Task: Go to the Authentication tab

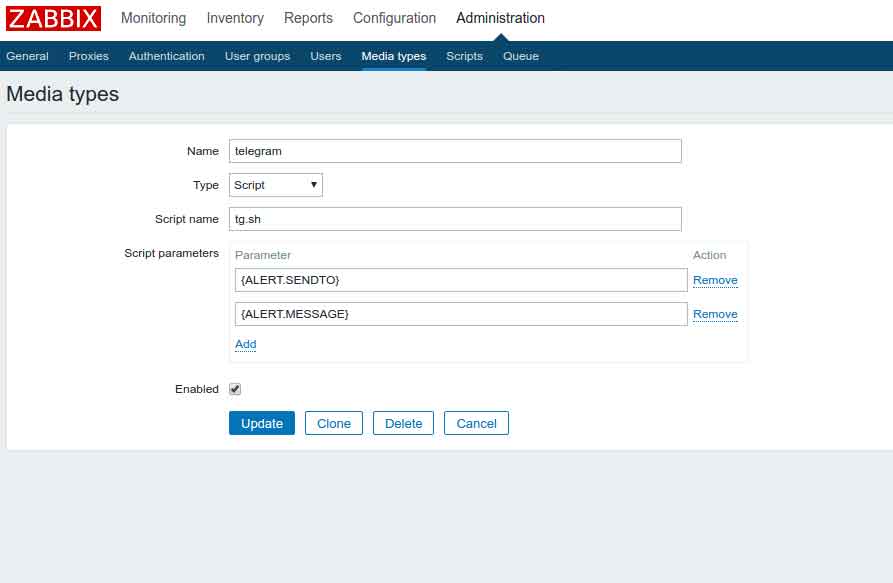Action: tap(166, 56)
